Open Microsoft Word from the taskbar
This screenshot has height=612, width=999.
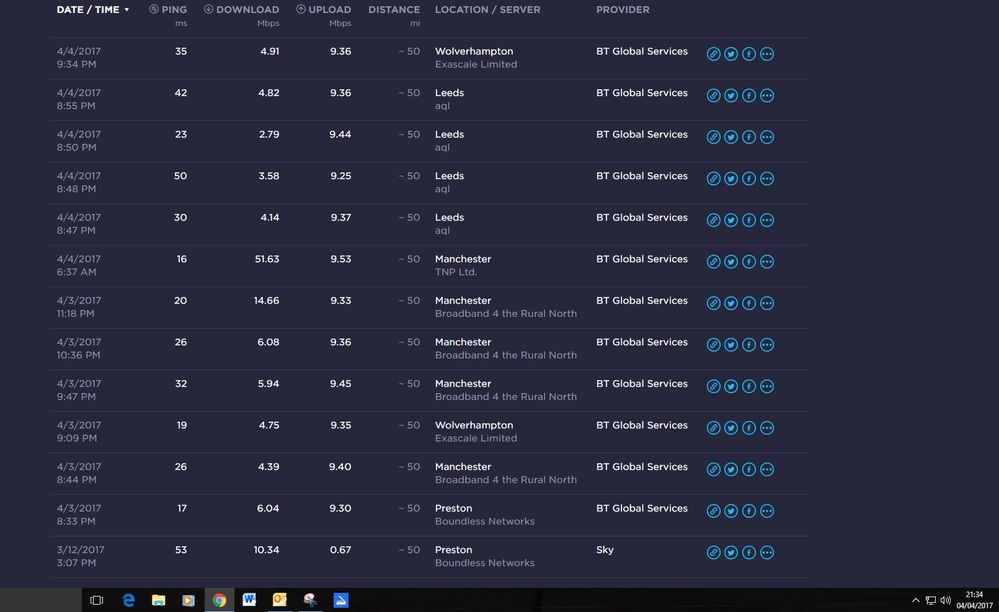point(249,600)
